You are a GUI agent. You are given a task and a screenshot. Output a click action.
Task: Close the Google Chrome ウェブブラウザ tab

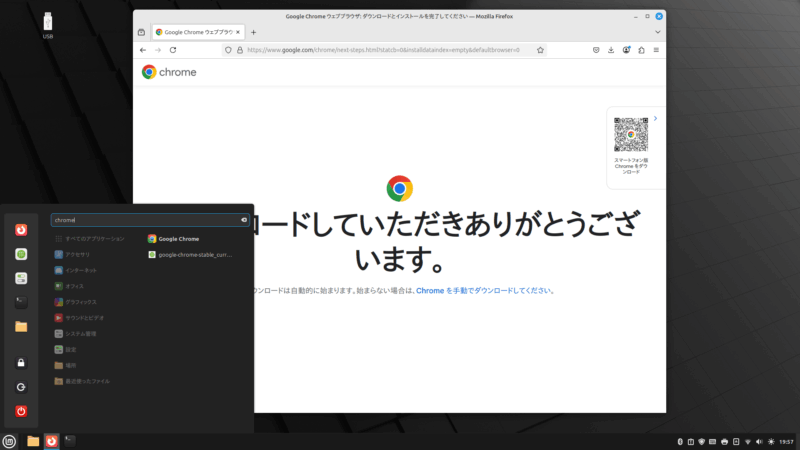tap(238, 32)
